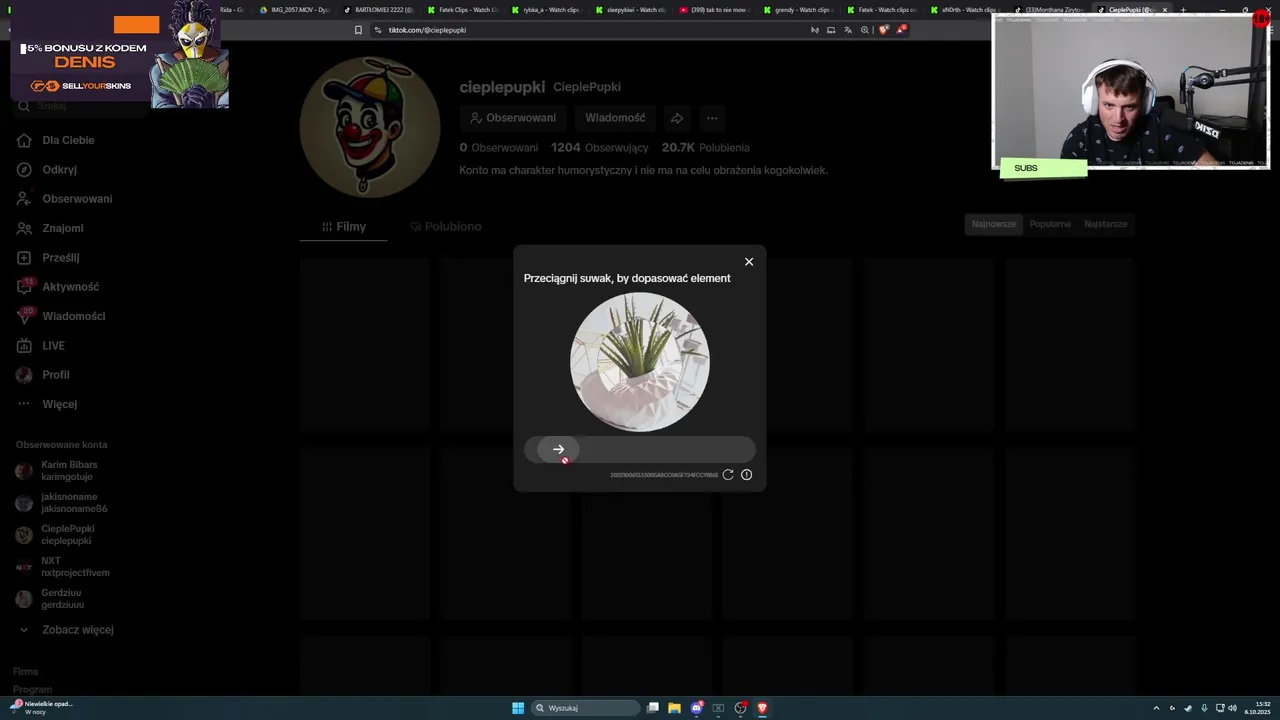The height and width of the screenshot is (720, 1280).
Task: Click the taskbar volume icon
Action: 1232,708
